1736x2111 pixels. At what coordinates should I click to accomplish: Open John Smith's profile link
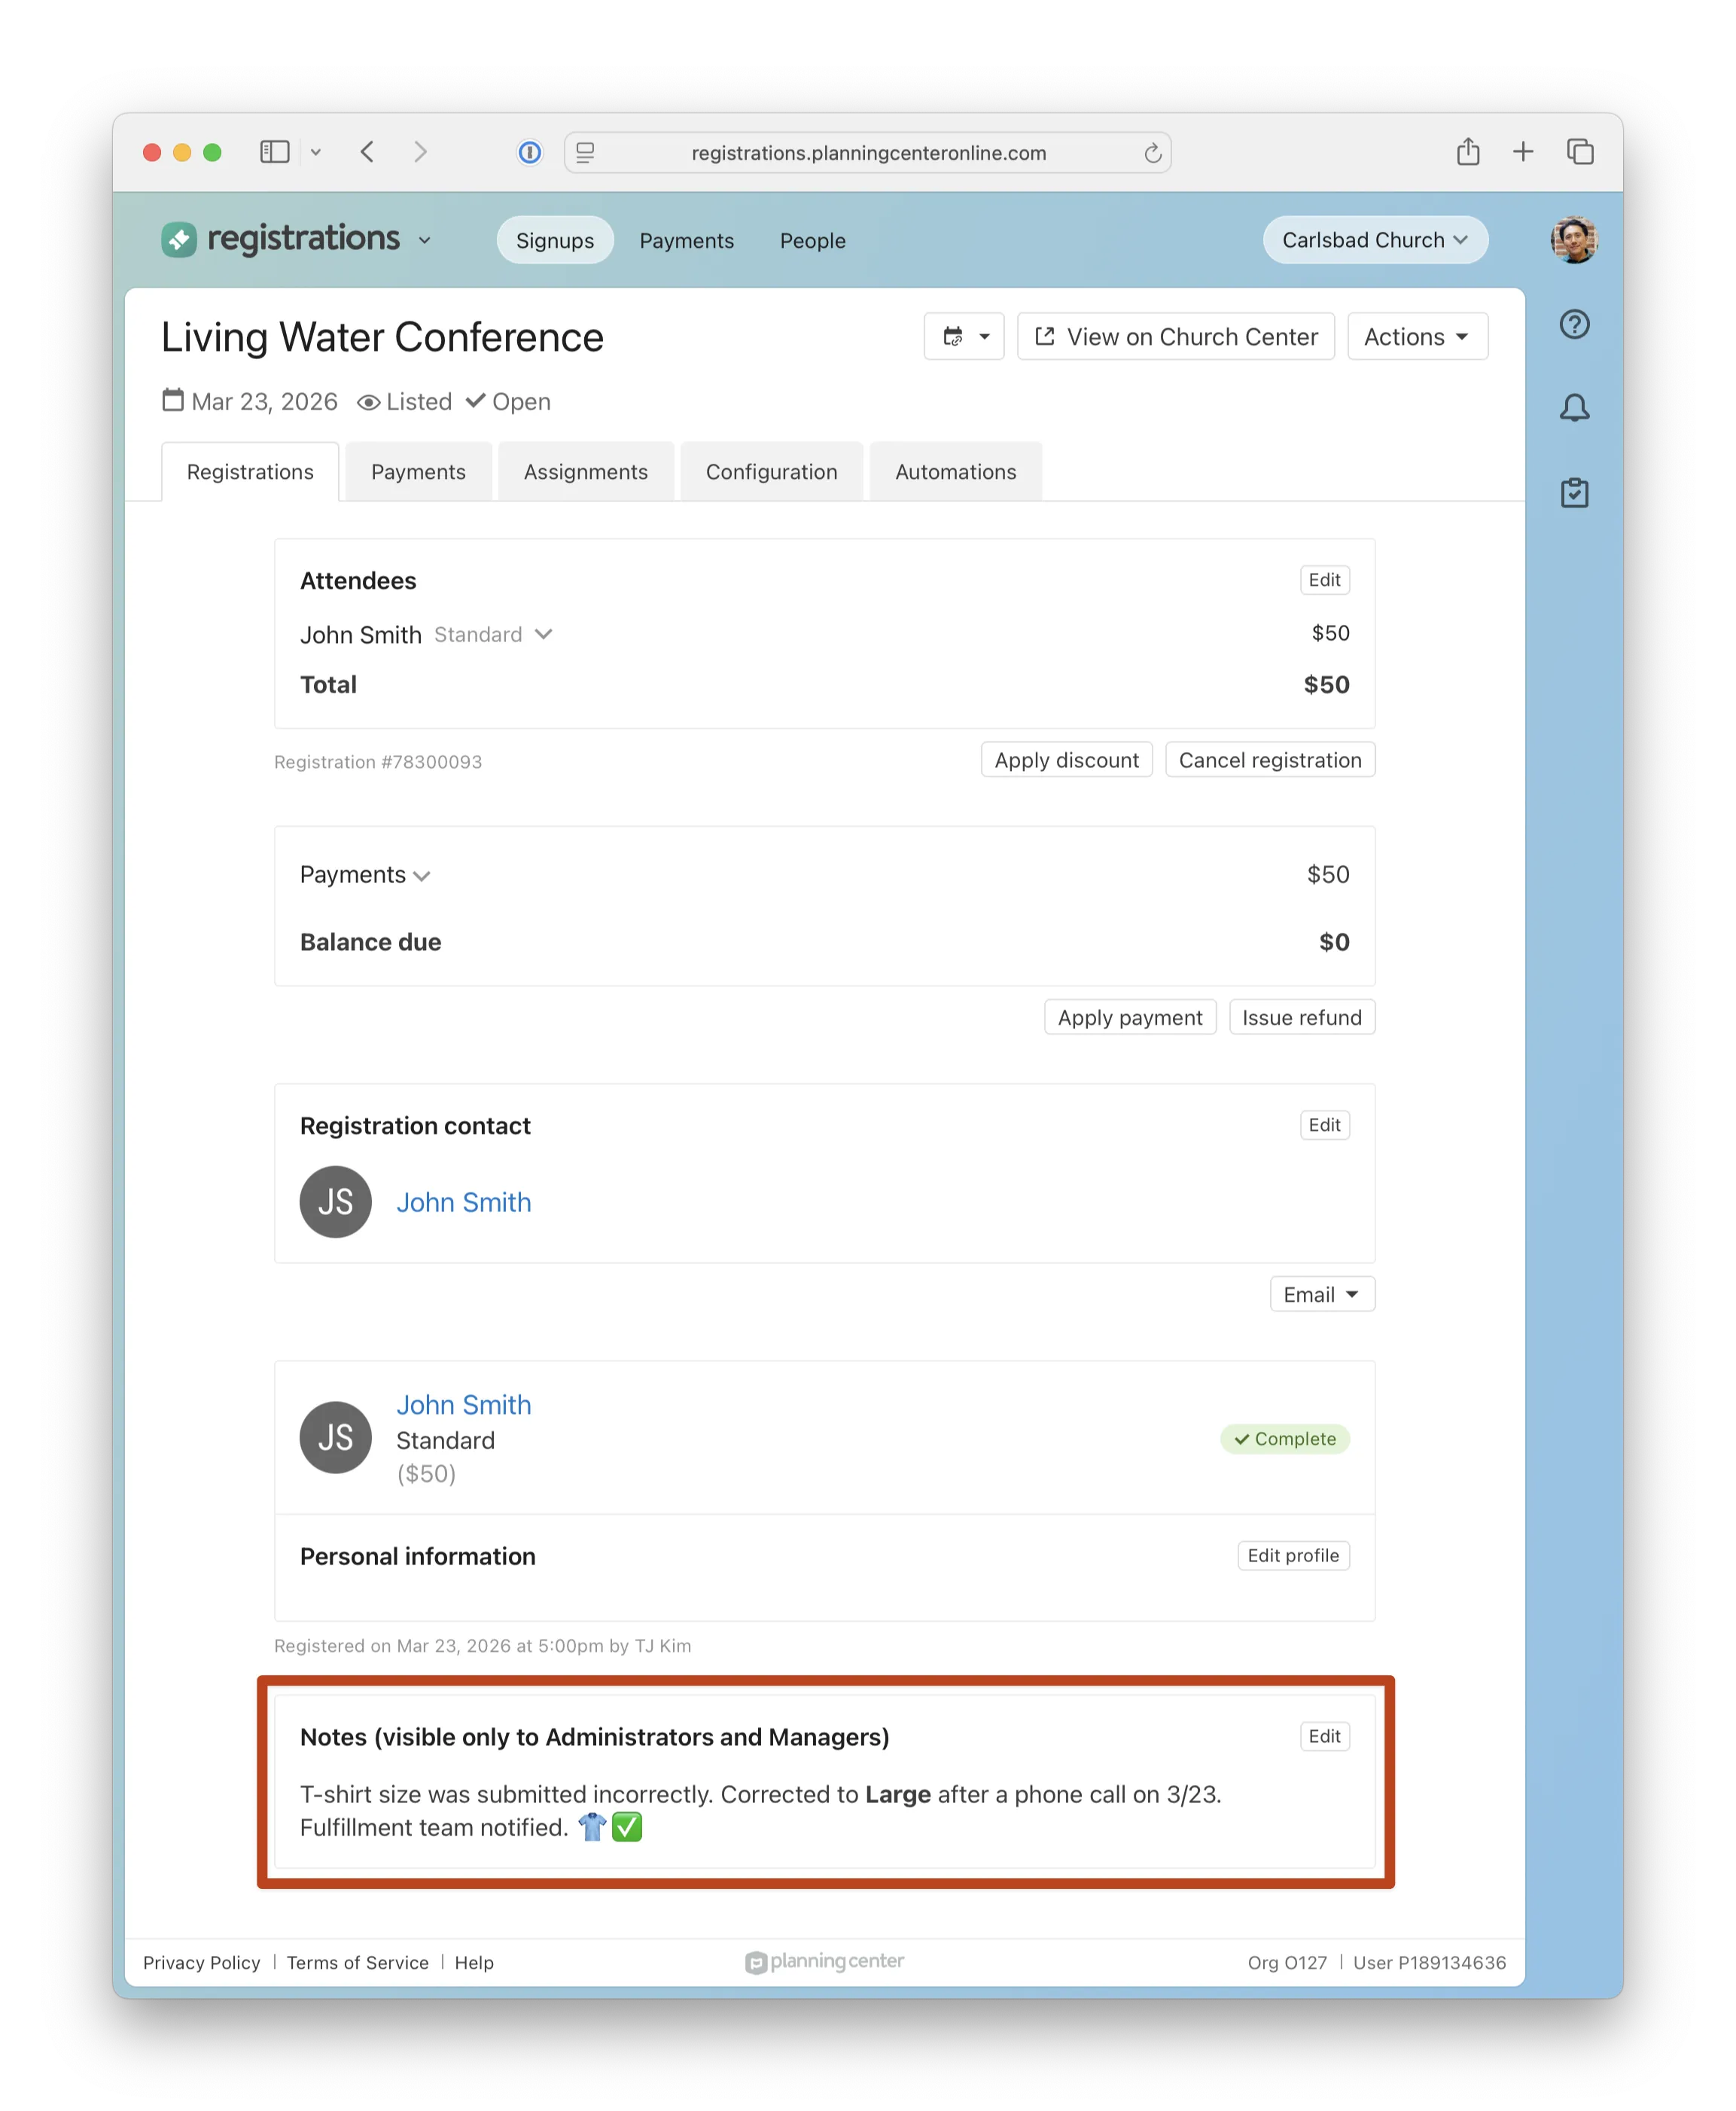click(x=463, y=1202)
